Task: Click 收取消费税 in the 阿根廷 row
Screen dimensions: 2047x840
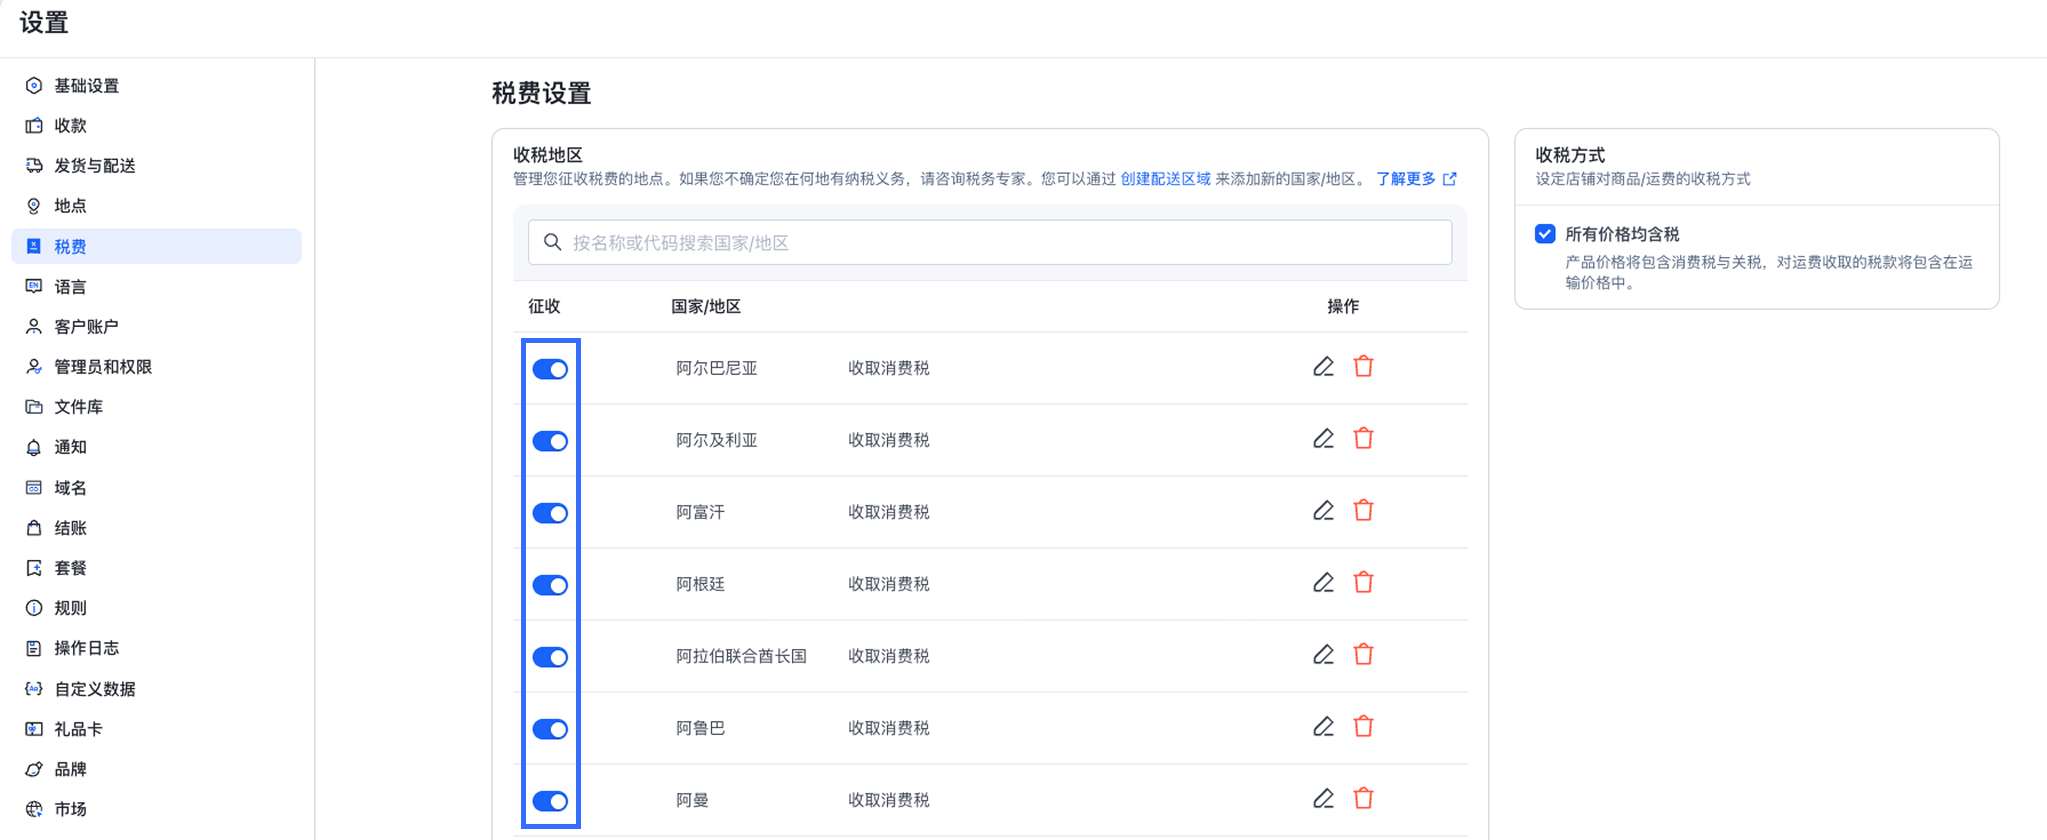Action: coord(889,584)
